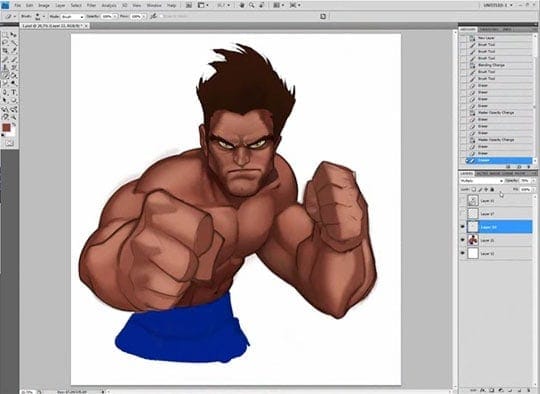Close the open document tab
Screen dimensions: 540x394
[x=86, y=26]
